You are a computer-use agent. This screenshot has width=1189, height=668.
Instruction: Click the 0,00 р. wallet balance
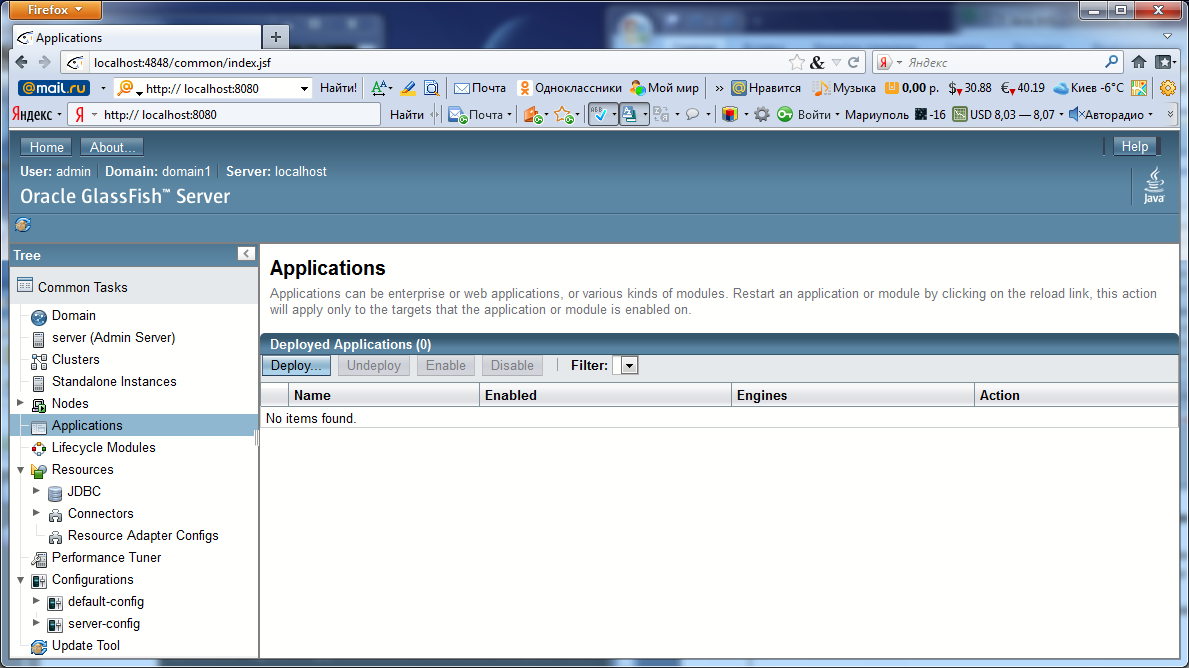pyautogui.click(x=912, y=89)
